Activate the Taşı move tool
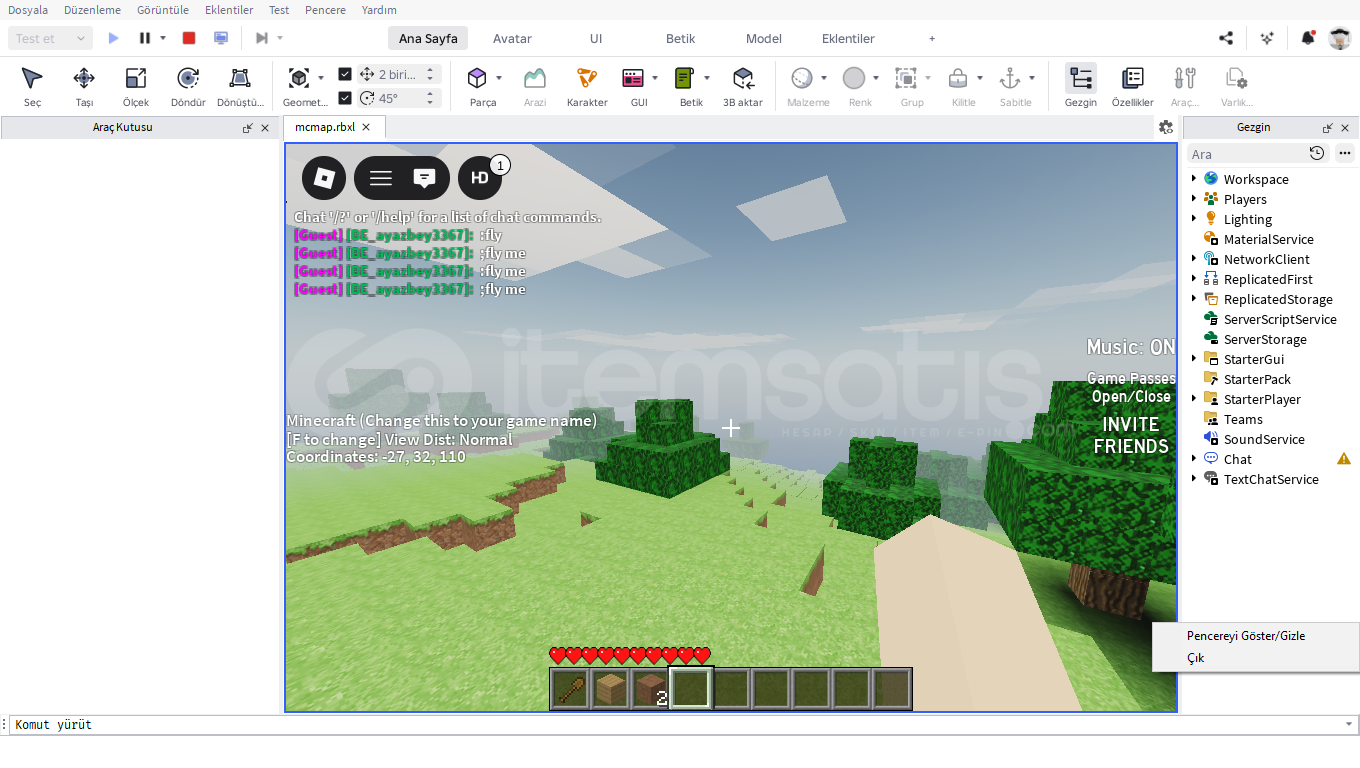 click(x=85, y=87)
